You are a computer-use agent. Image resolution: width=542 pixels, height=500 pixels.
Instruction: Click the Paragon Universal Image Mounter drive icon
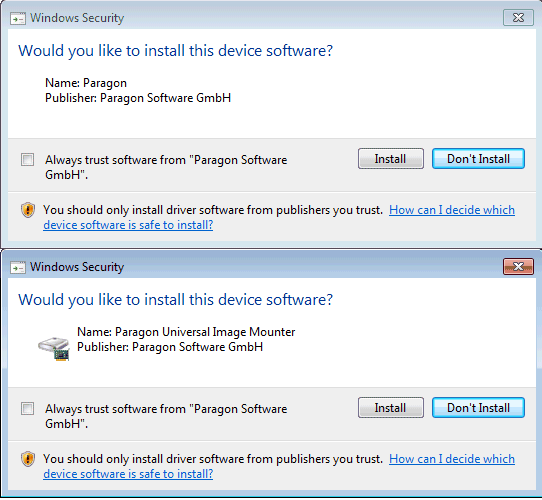pos(54,349)
